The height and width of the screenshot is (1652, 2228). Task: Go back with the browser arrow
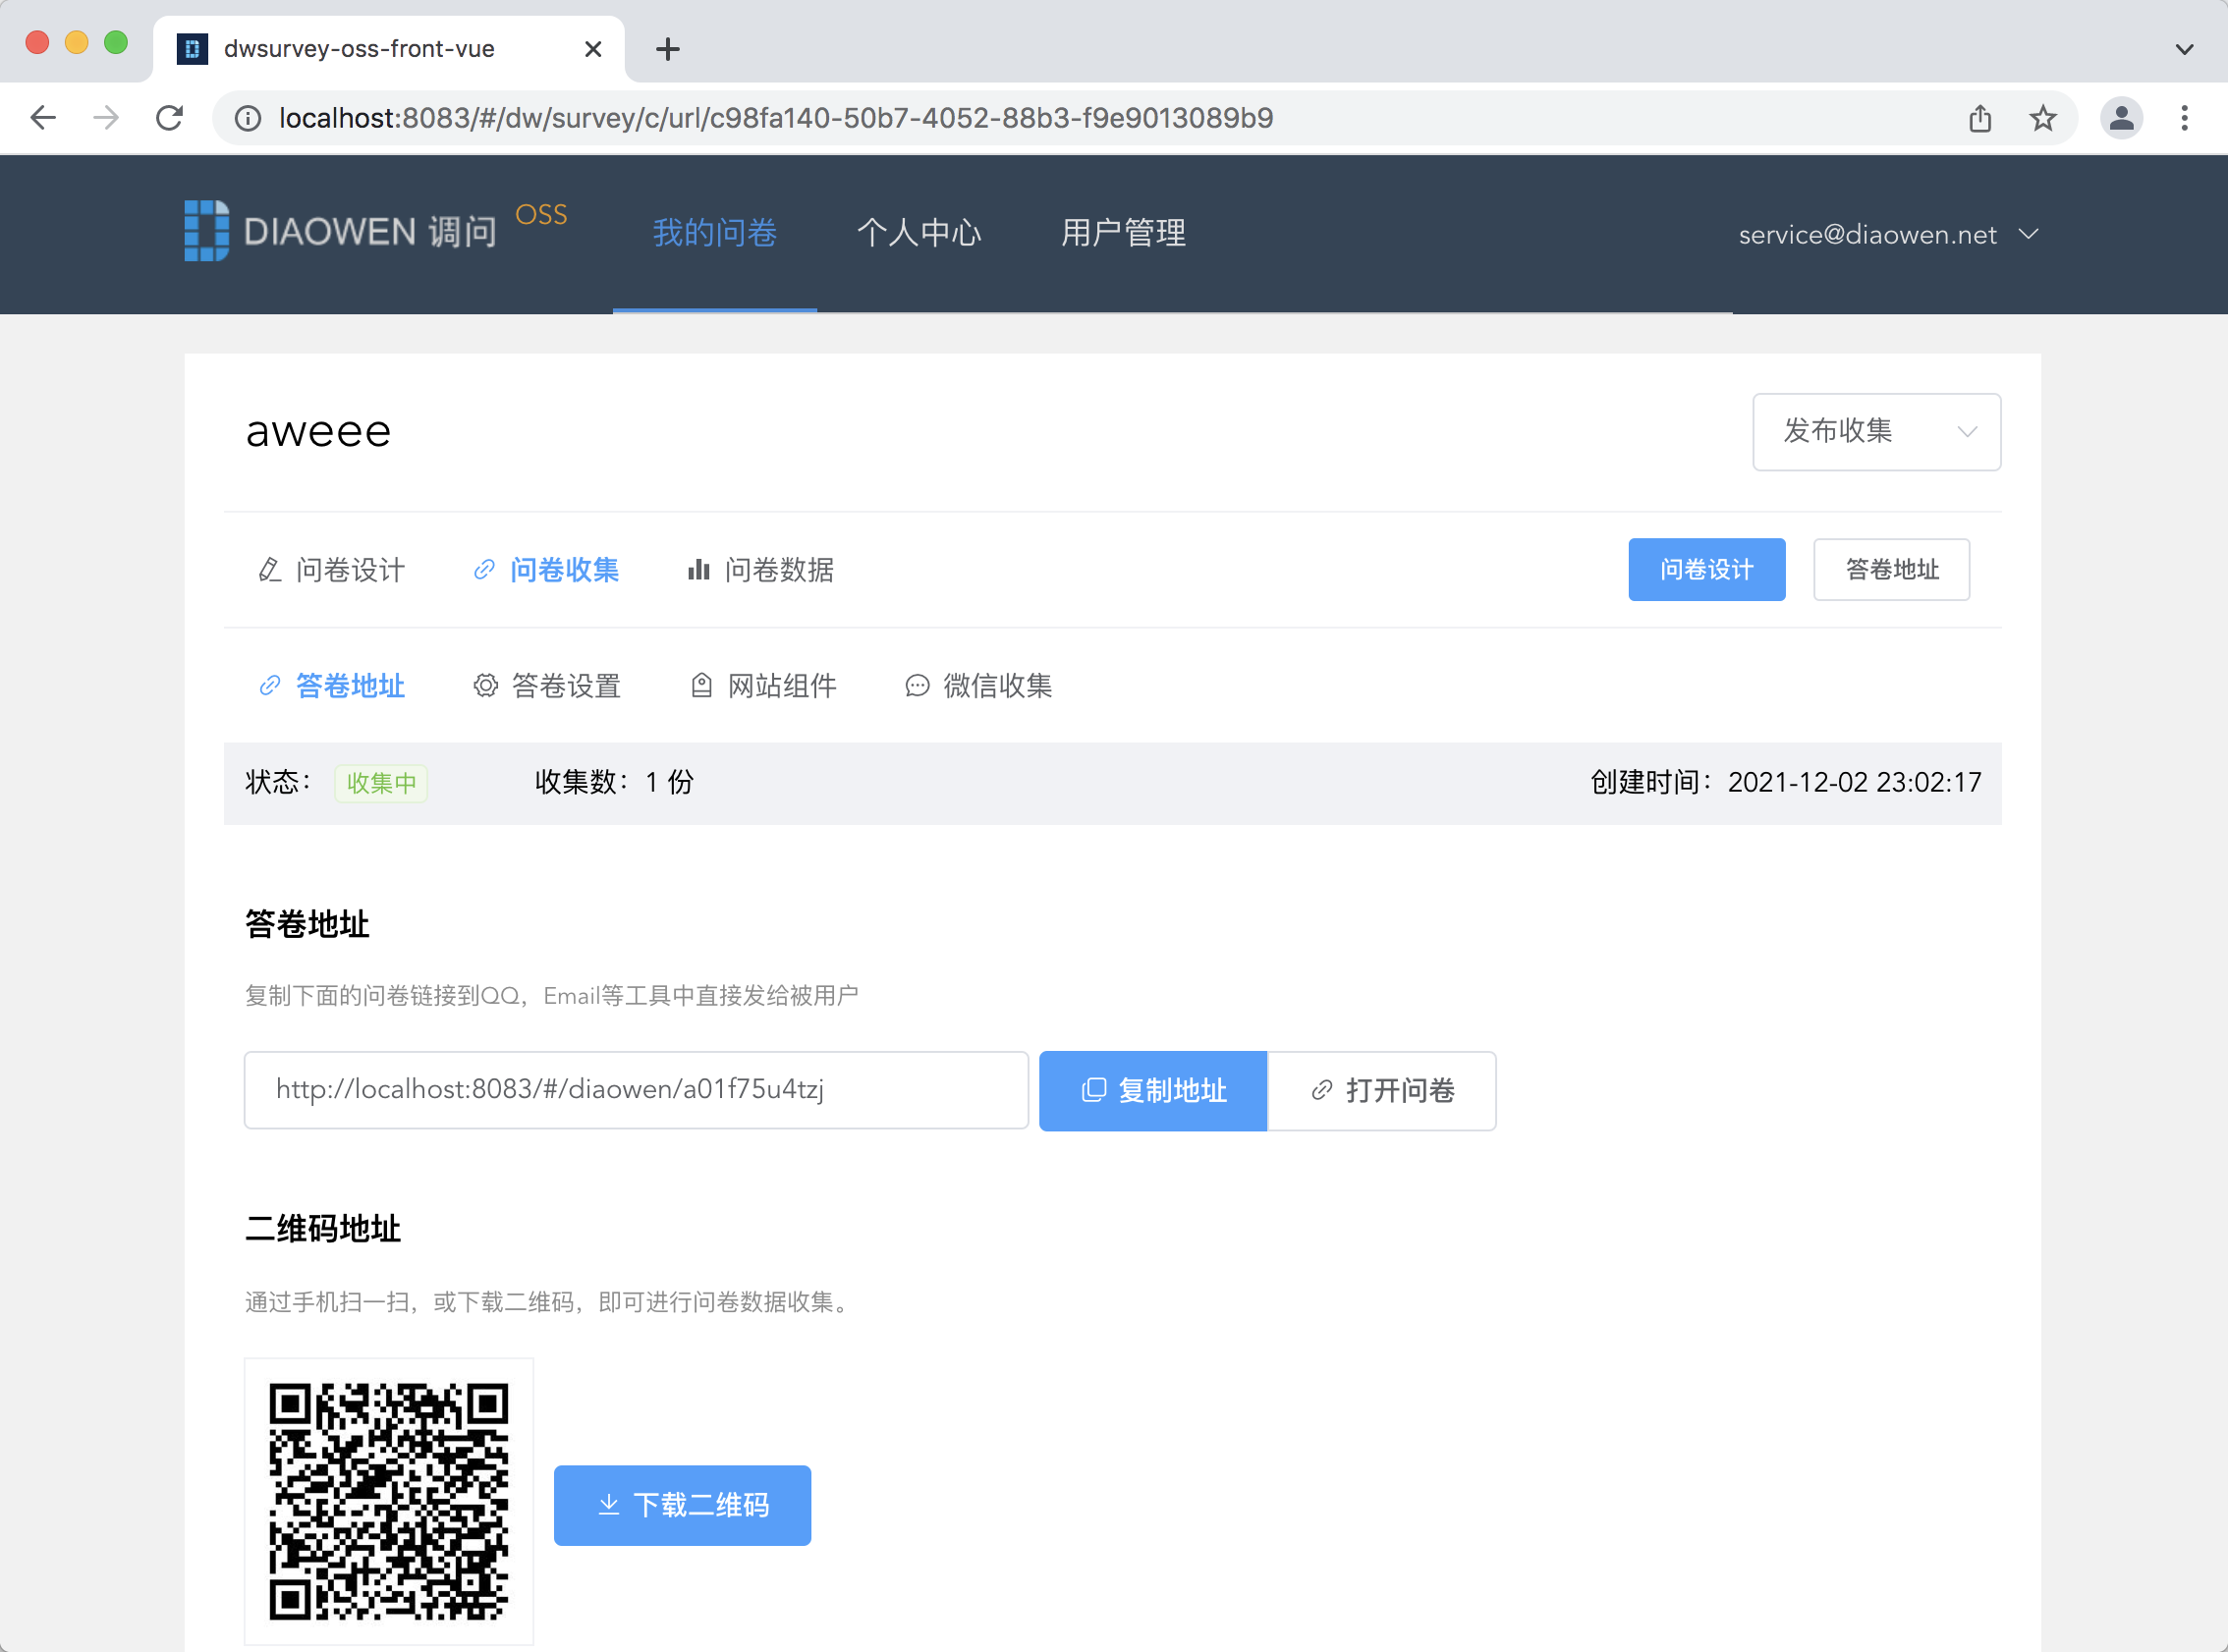point(43,118)
